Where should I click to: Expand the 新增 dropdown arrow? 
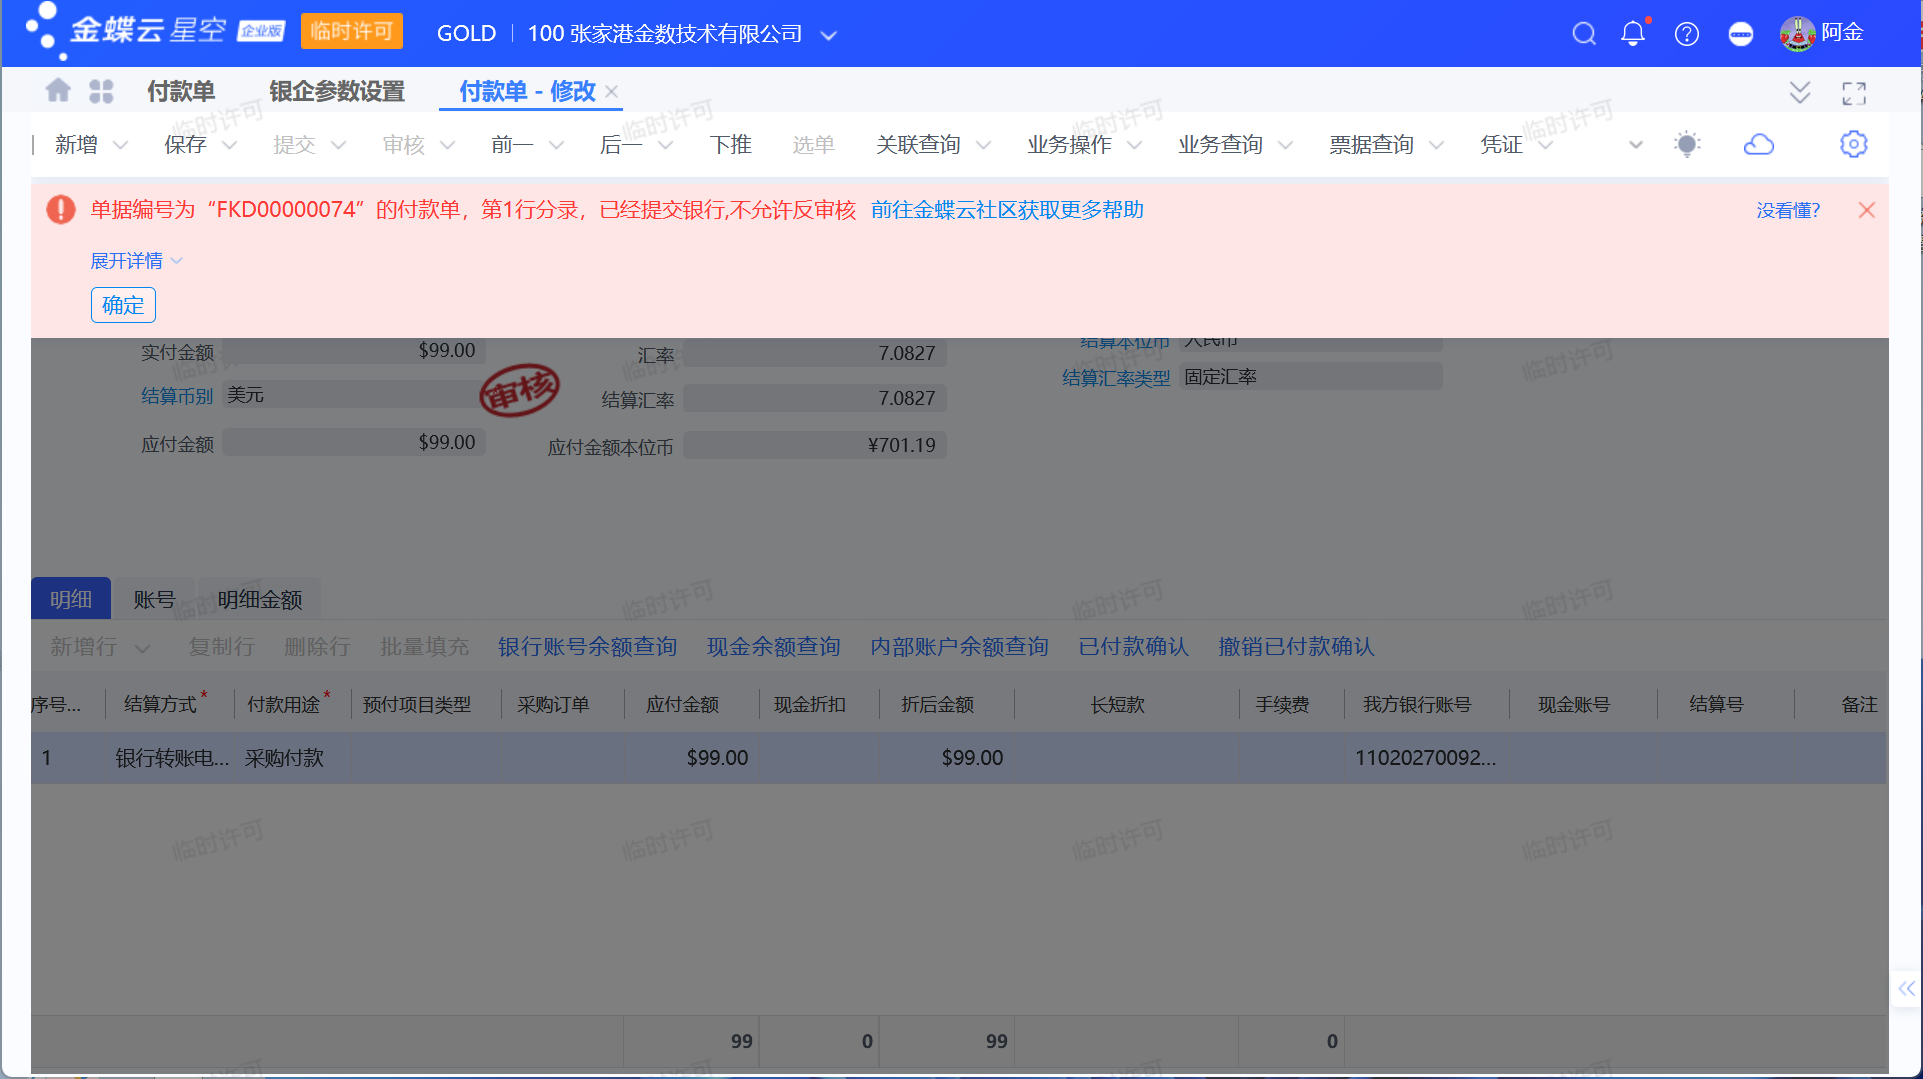click(x=121, y=145)
